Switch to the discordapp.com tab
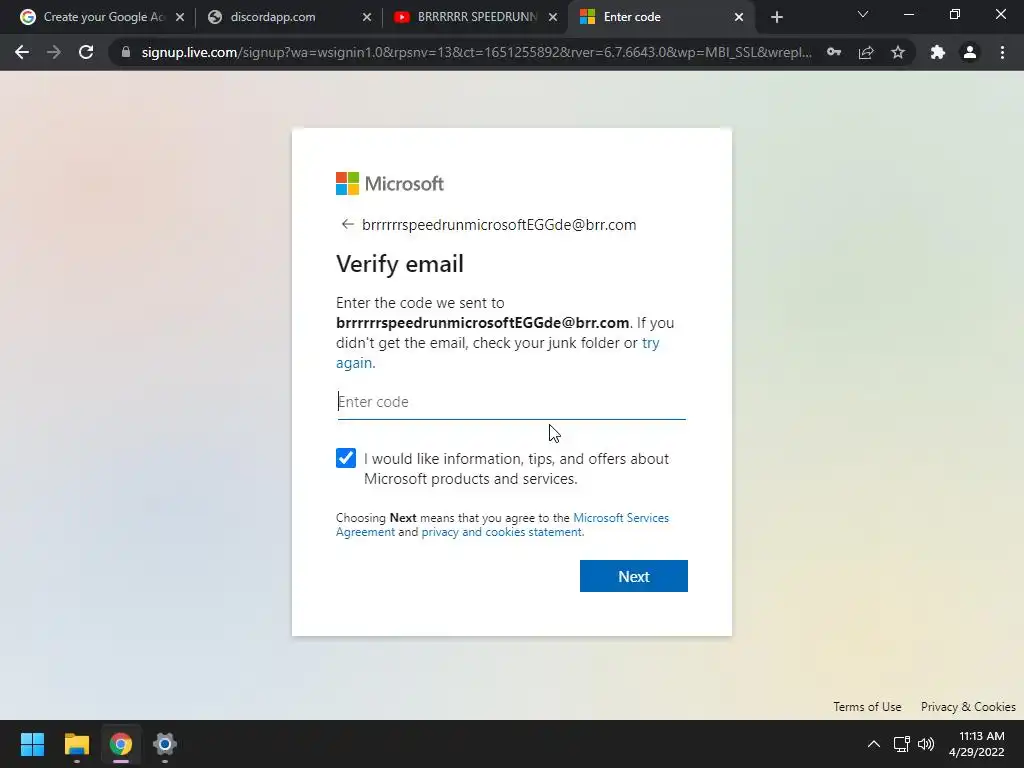Viewport: 1024px width, 768px height. tap(289, 17)
